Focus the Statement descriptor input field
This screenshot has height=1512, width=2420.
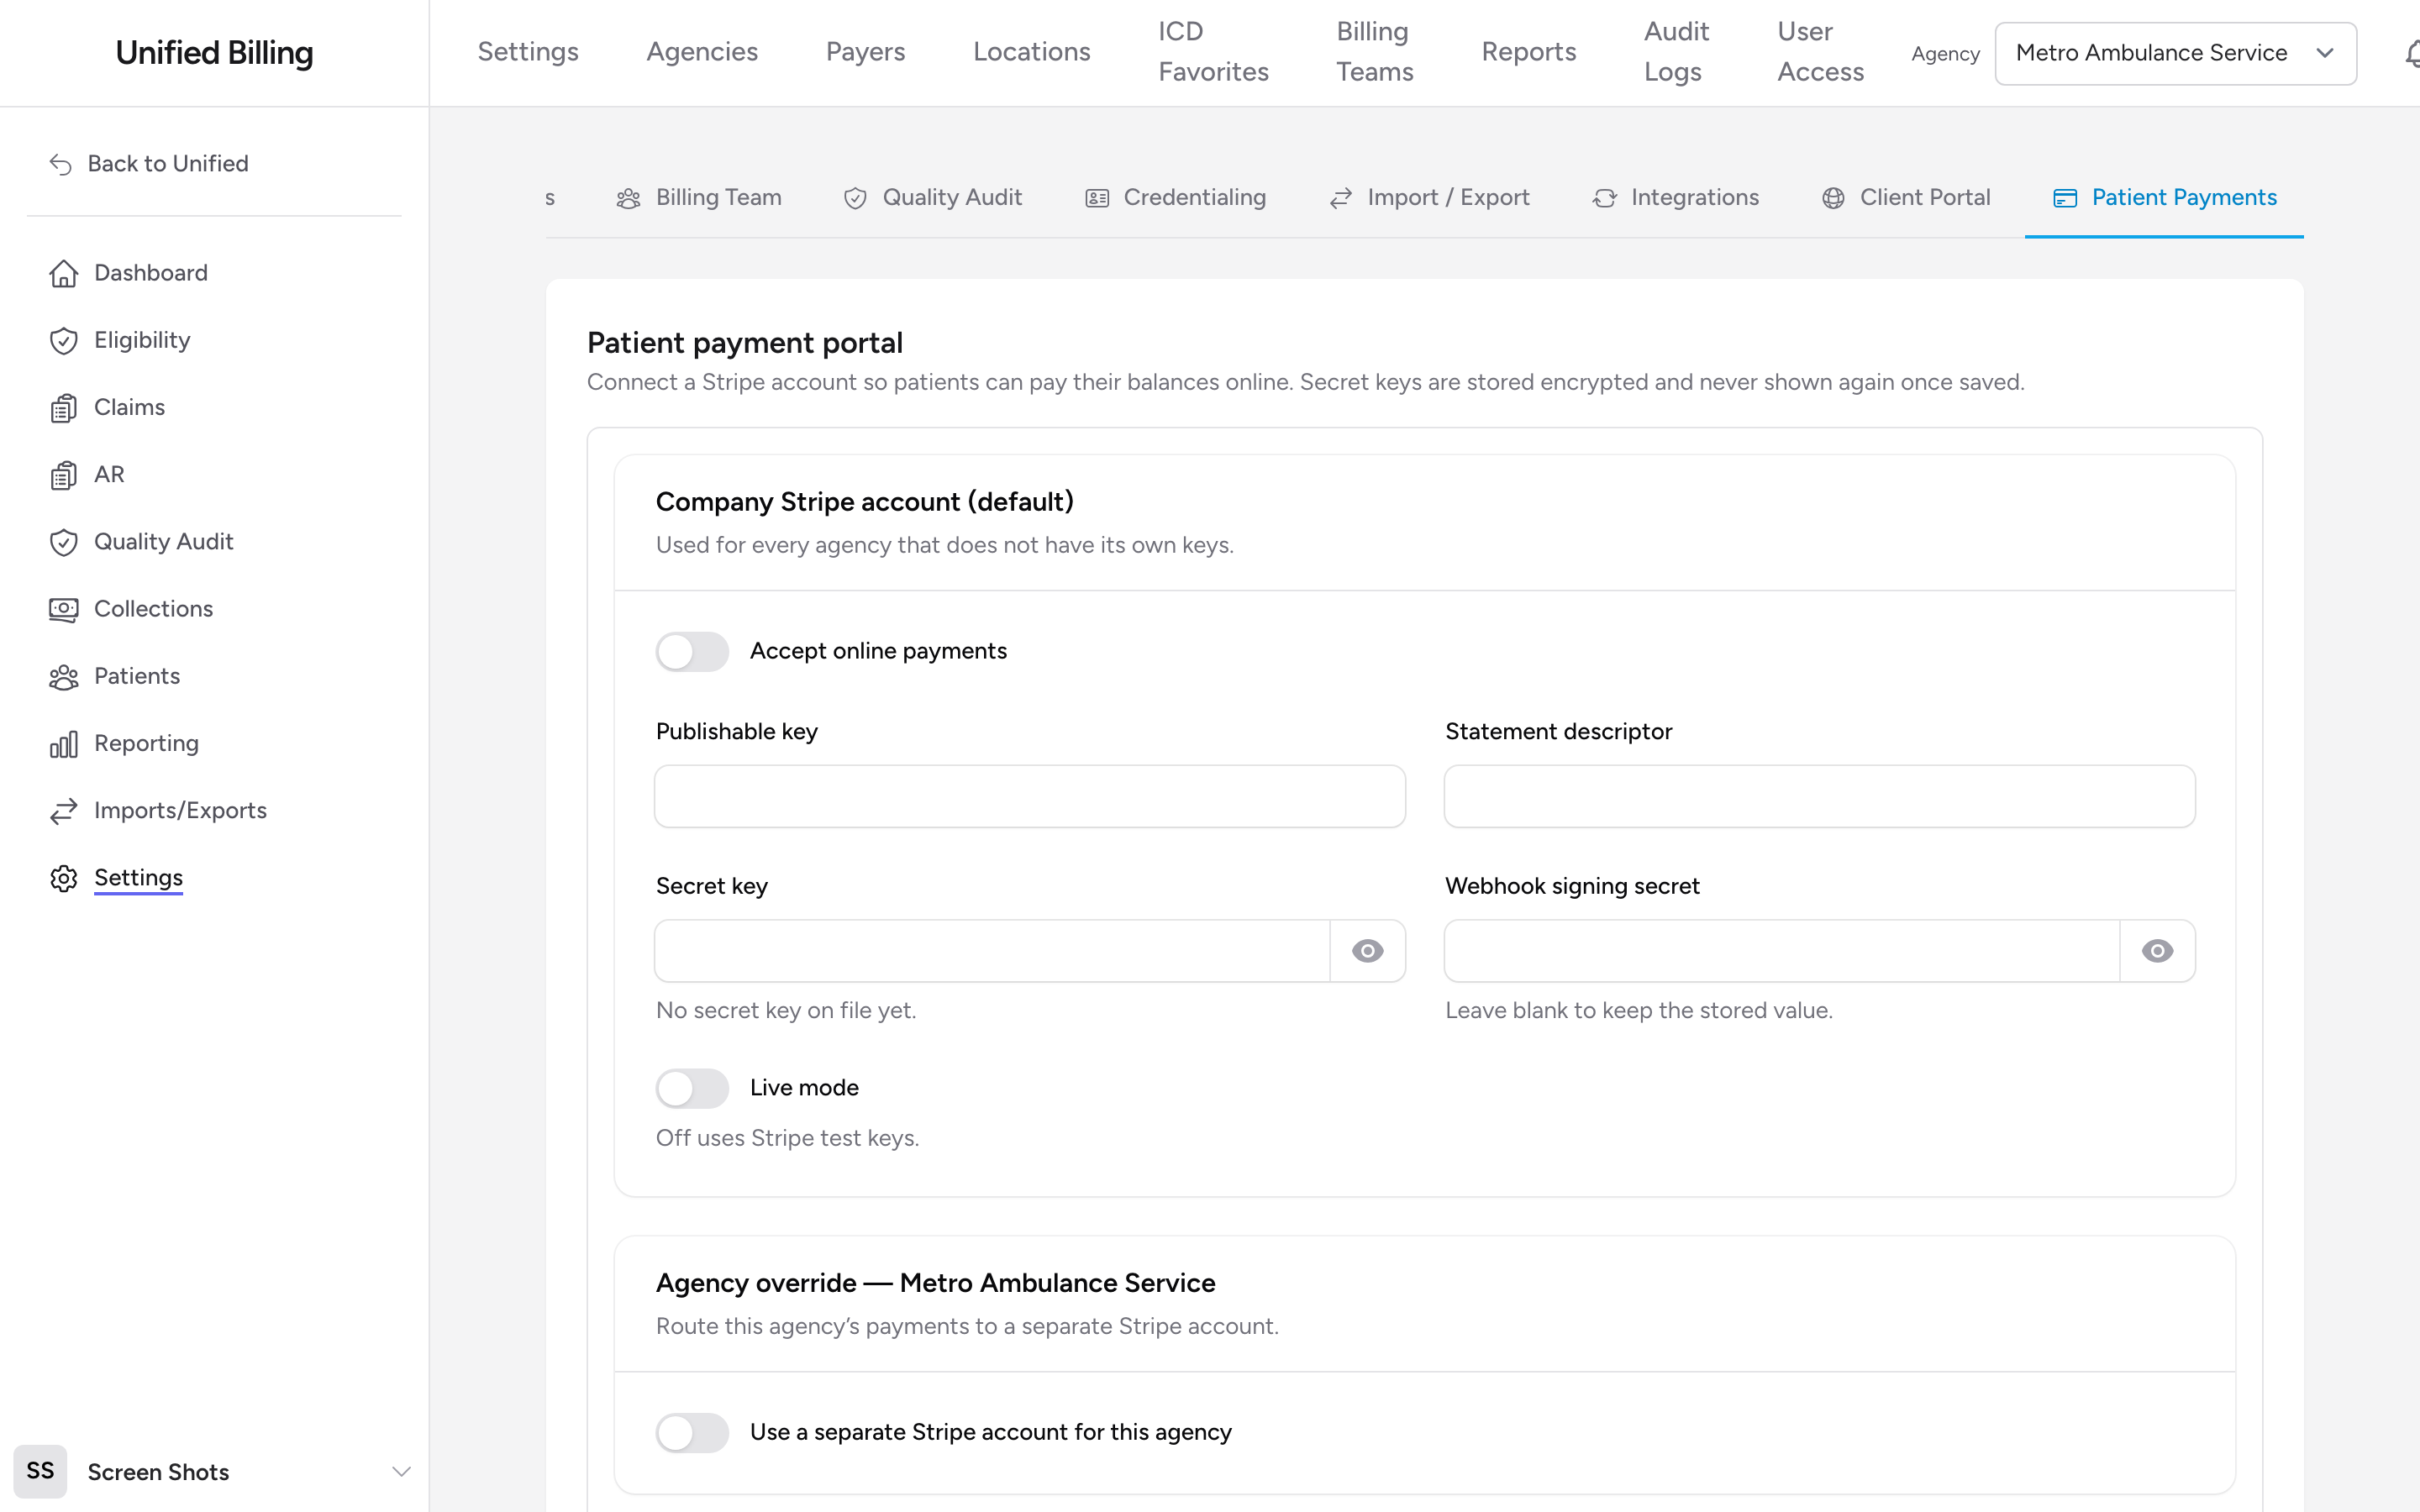(1819, 796)
